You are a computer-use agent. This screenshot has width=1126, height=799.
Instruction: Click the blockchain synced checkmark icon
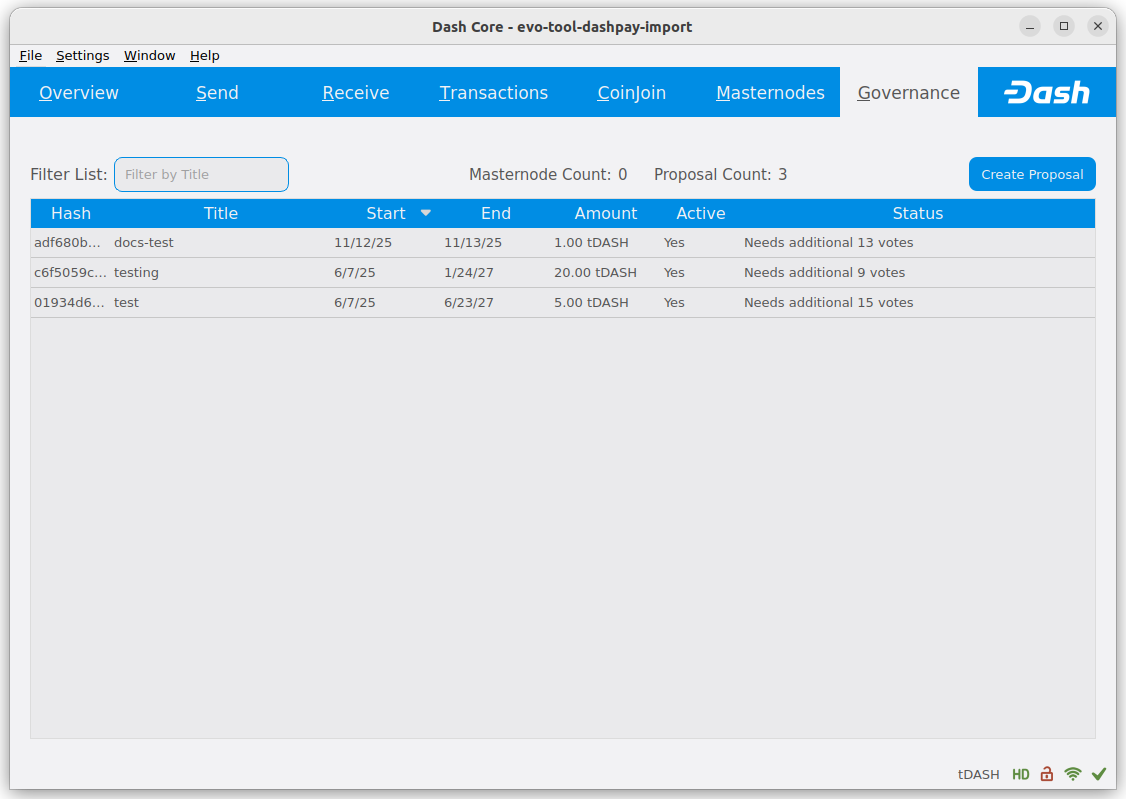1099,774
